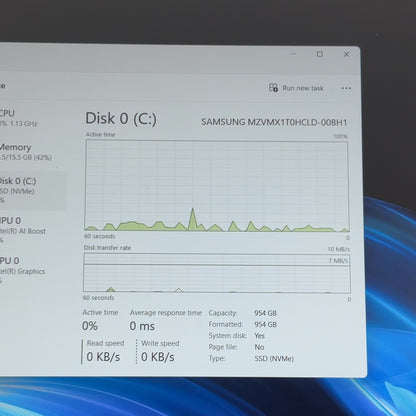Click the Capacity 954 GB value

265,313
